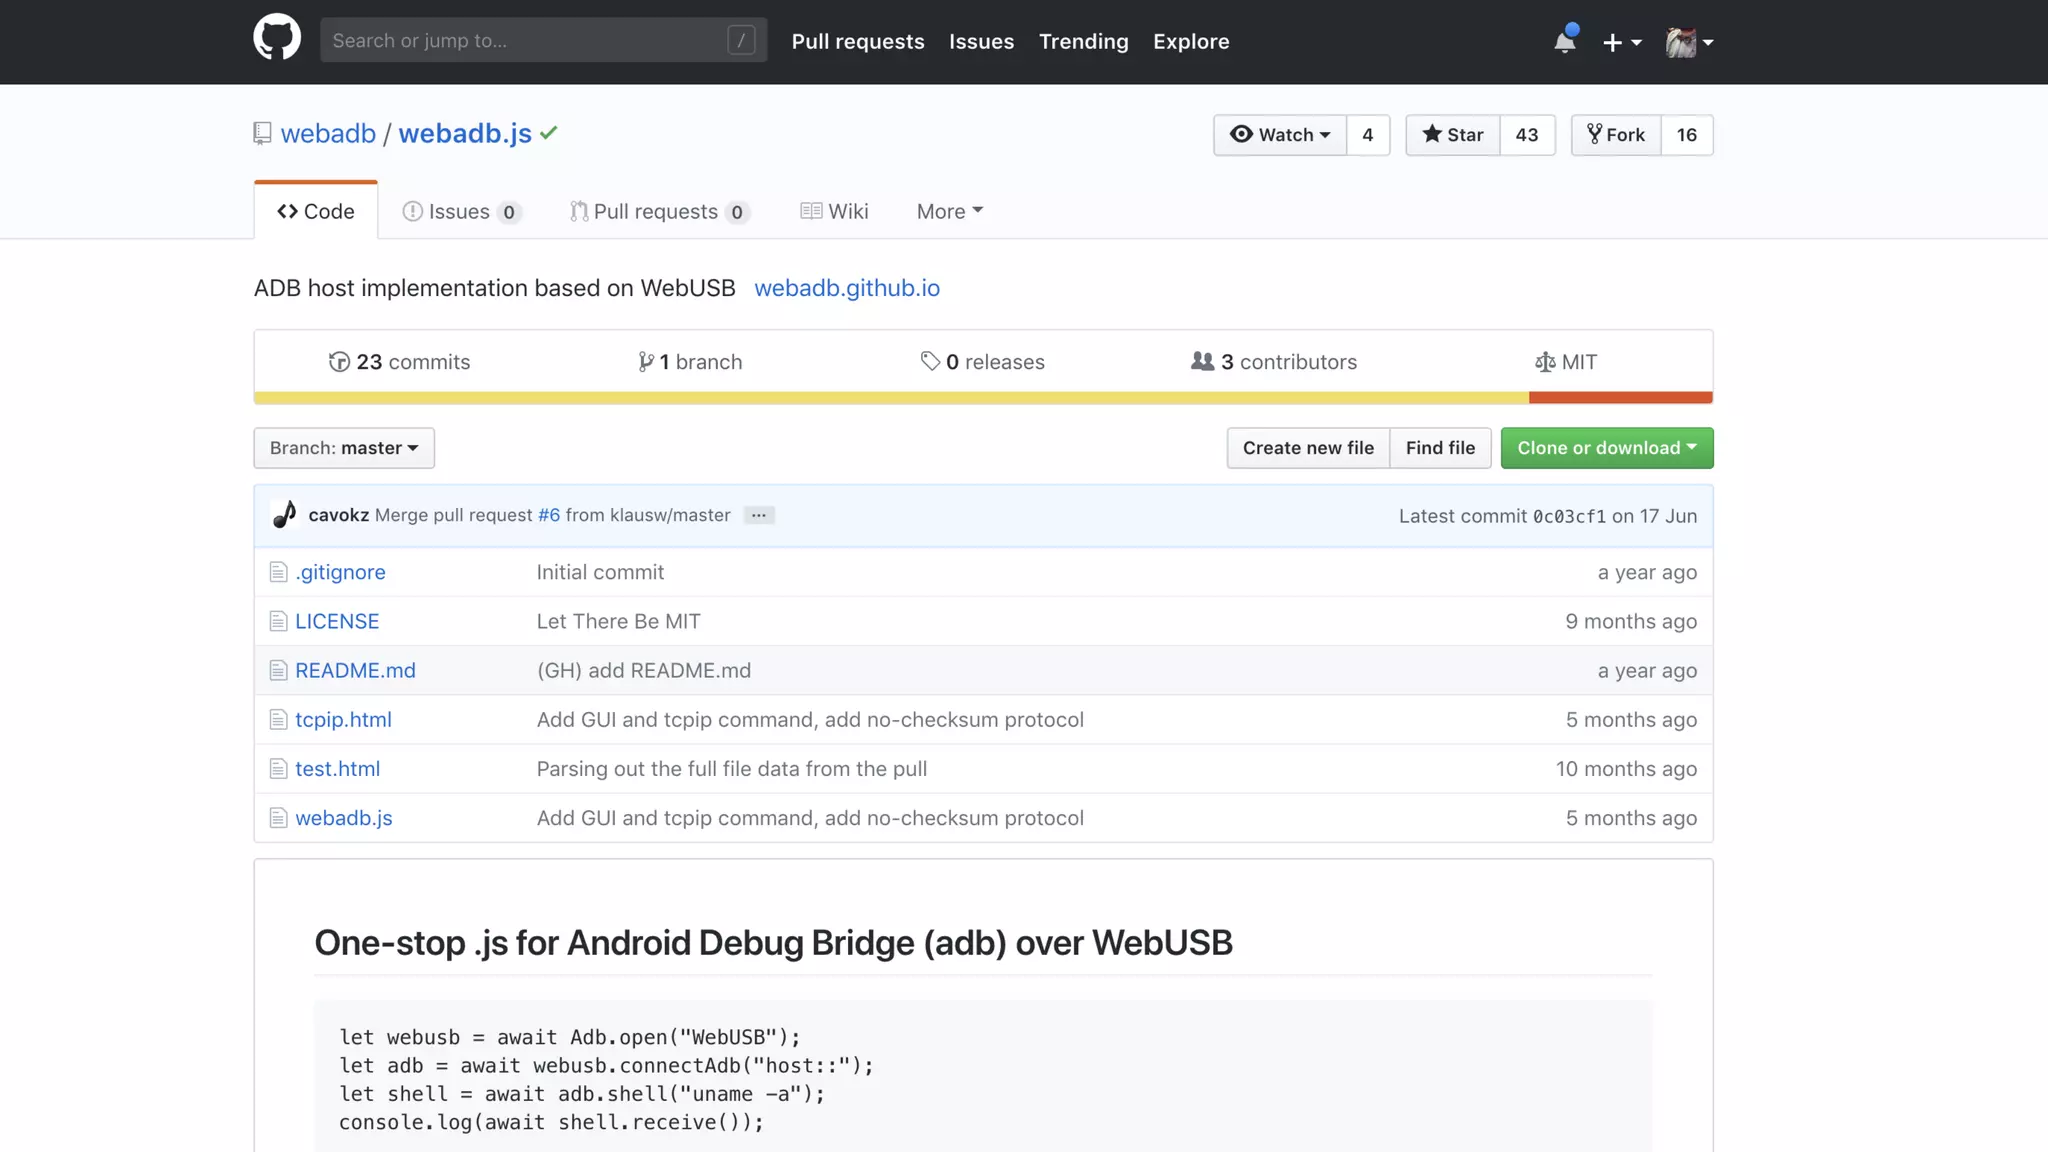This screenshot has width=2048, height=1152.
Task: Open notifications bell icon
Action: (1564, 42)
